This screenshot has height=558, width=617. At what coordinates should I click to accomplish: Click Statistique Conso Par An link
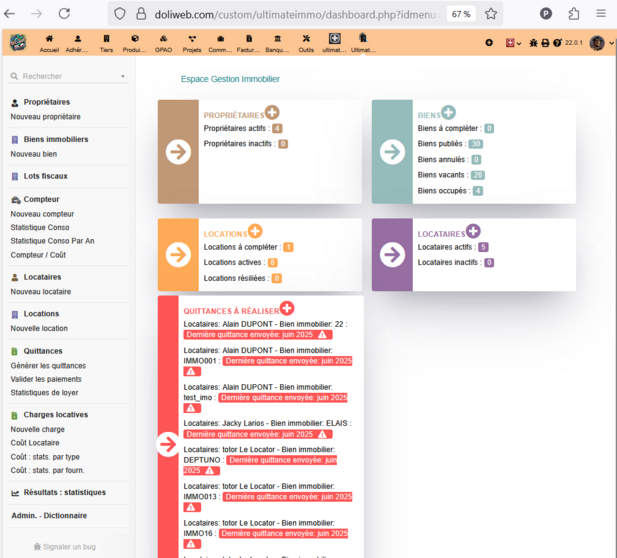point(52,241)
